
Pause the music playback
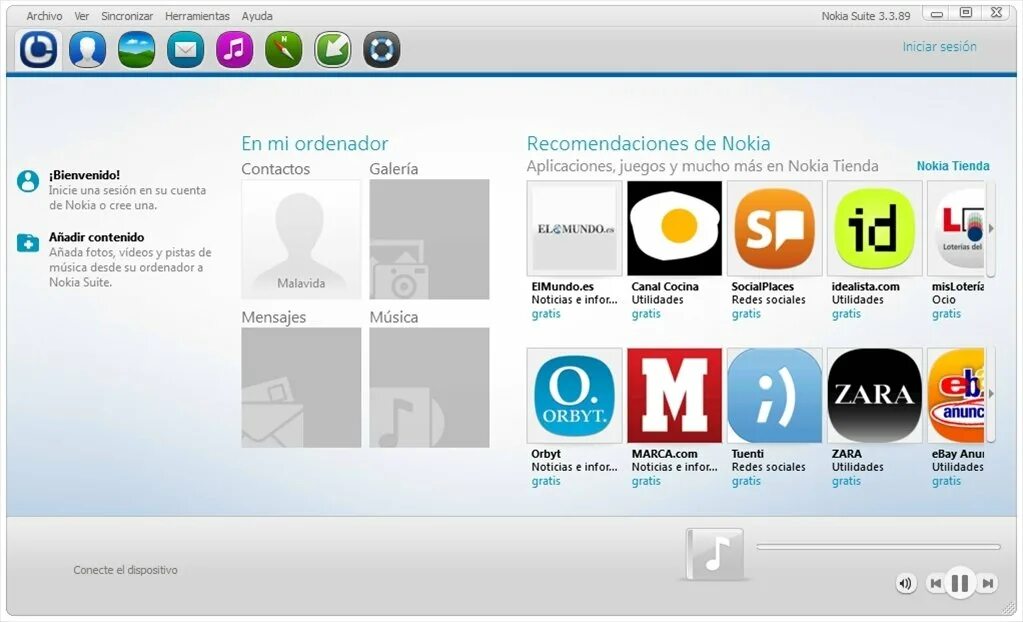960,583
